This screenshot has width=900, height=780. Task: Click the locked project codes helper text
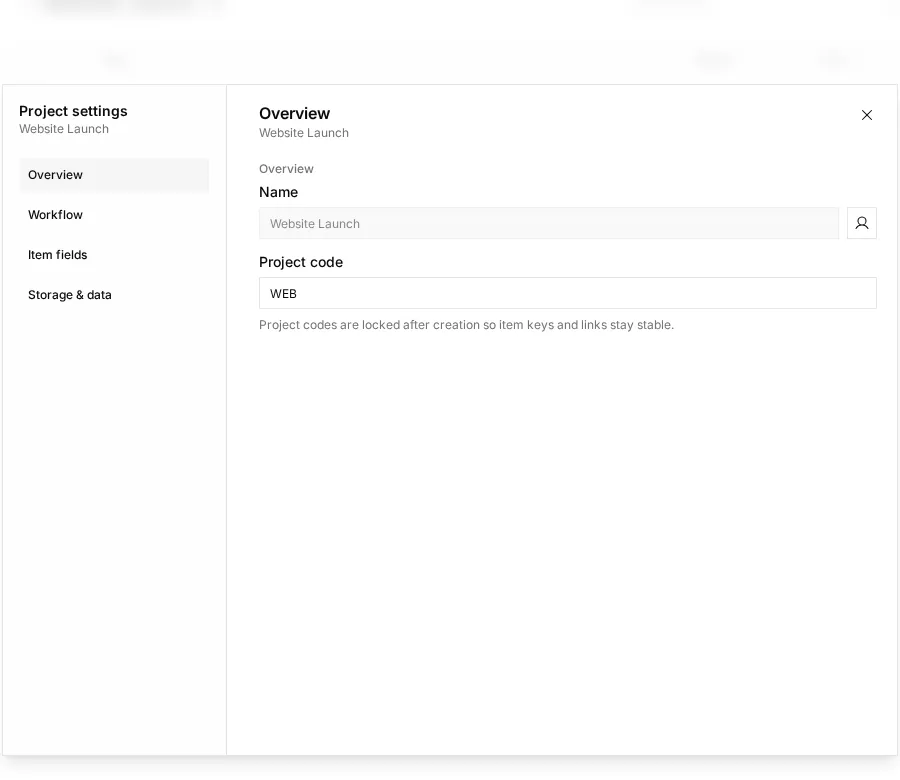466,325
